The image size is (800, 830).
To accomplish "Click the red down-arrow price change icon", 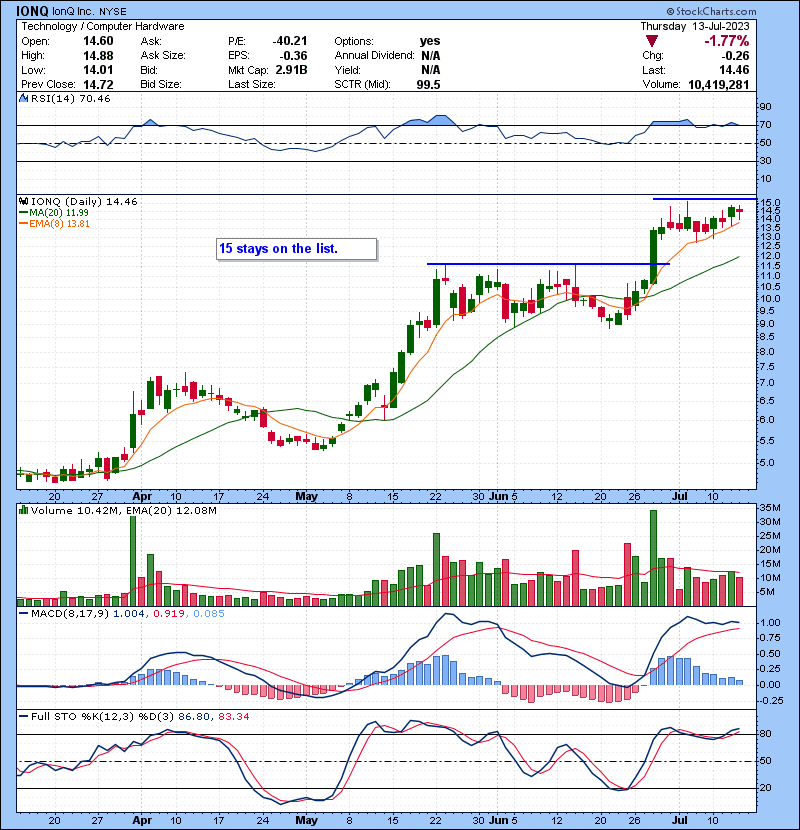I will (653, 41).
